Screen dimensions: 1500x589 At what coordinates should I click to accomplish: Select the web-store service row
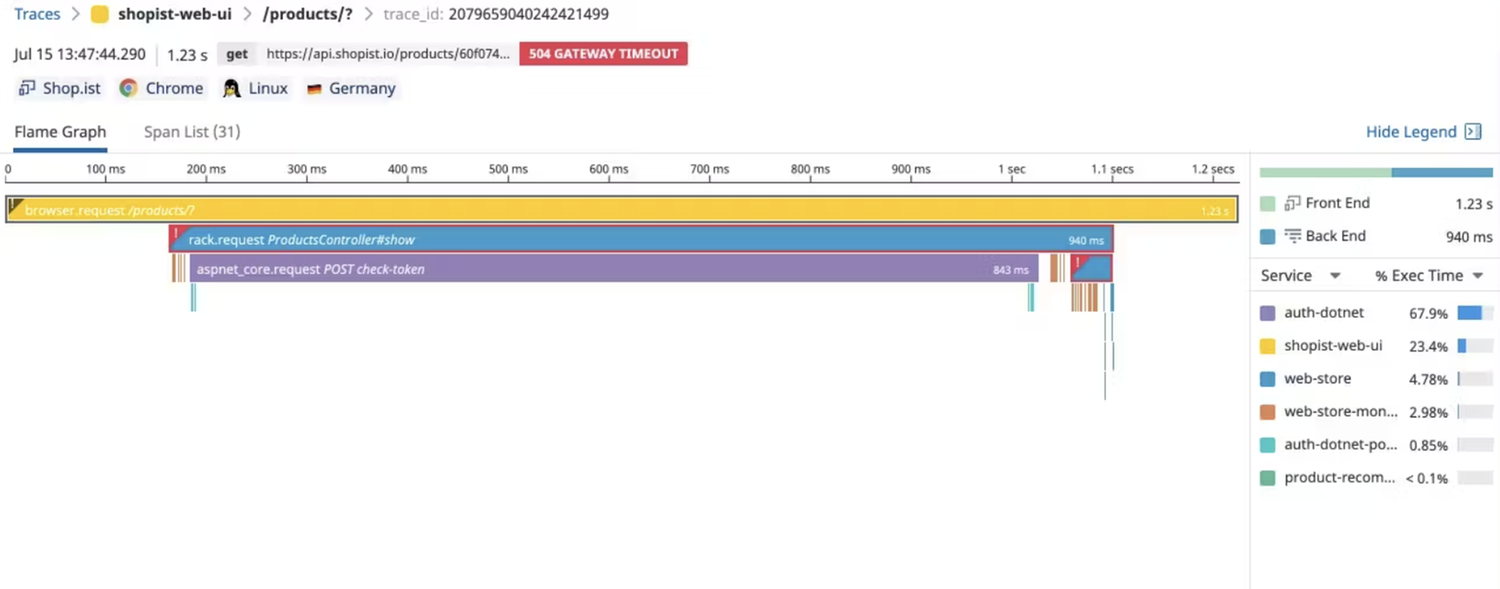point(1376,379)
